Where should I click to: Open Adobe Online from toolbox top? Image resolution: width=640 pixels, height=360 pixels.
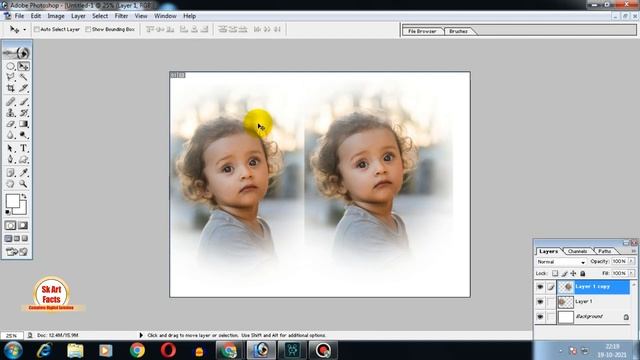pyautogui.click(x=17, y=53)
